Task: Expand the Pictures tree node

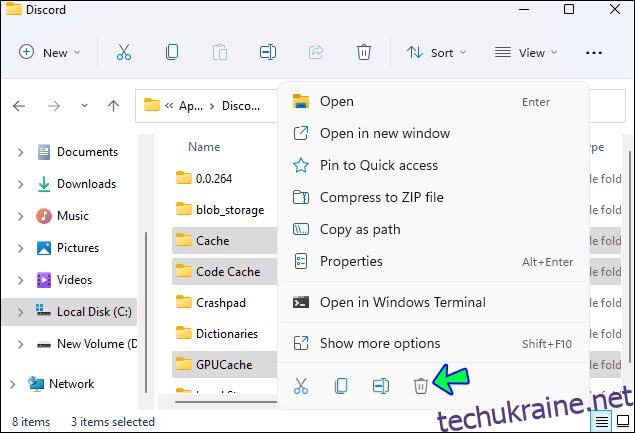Action: click(20, 248)
